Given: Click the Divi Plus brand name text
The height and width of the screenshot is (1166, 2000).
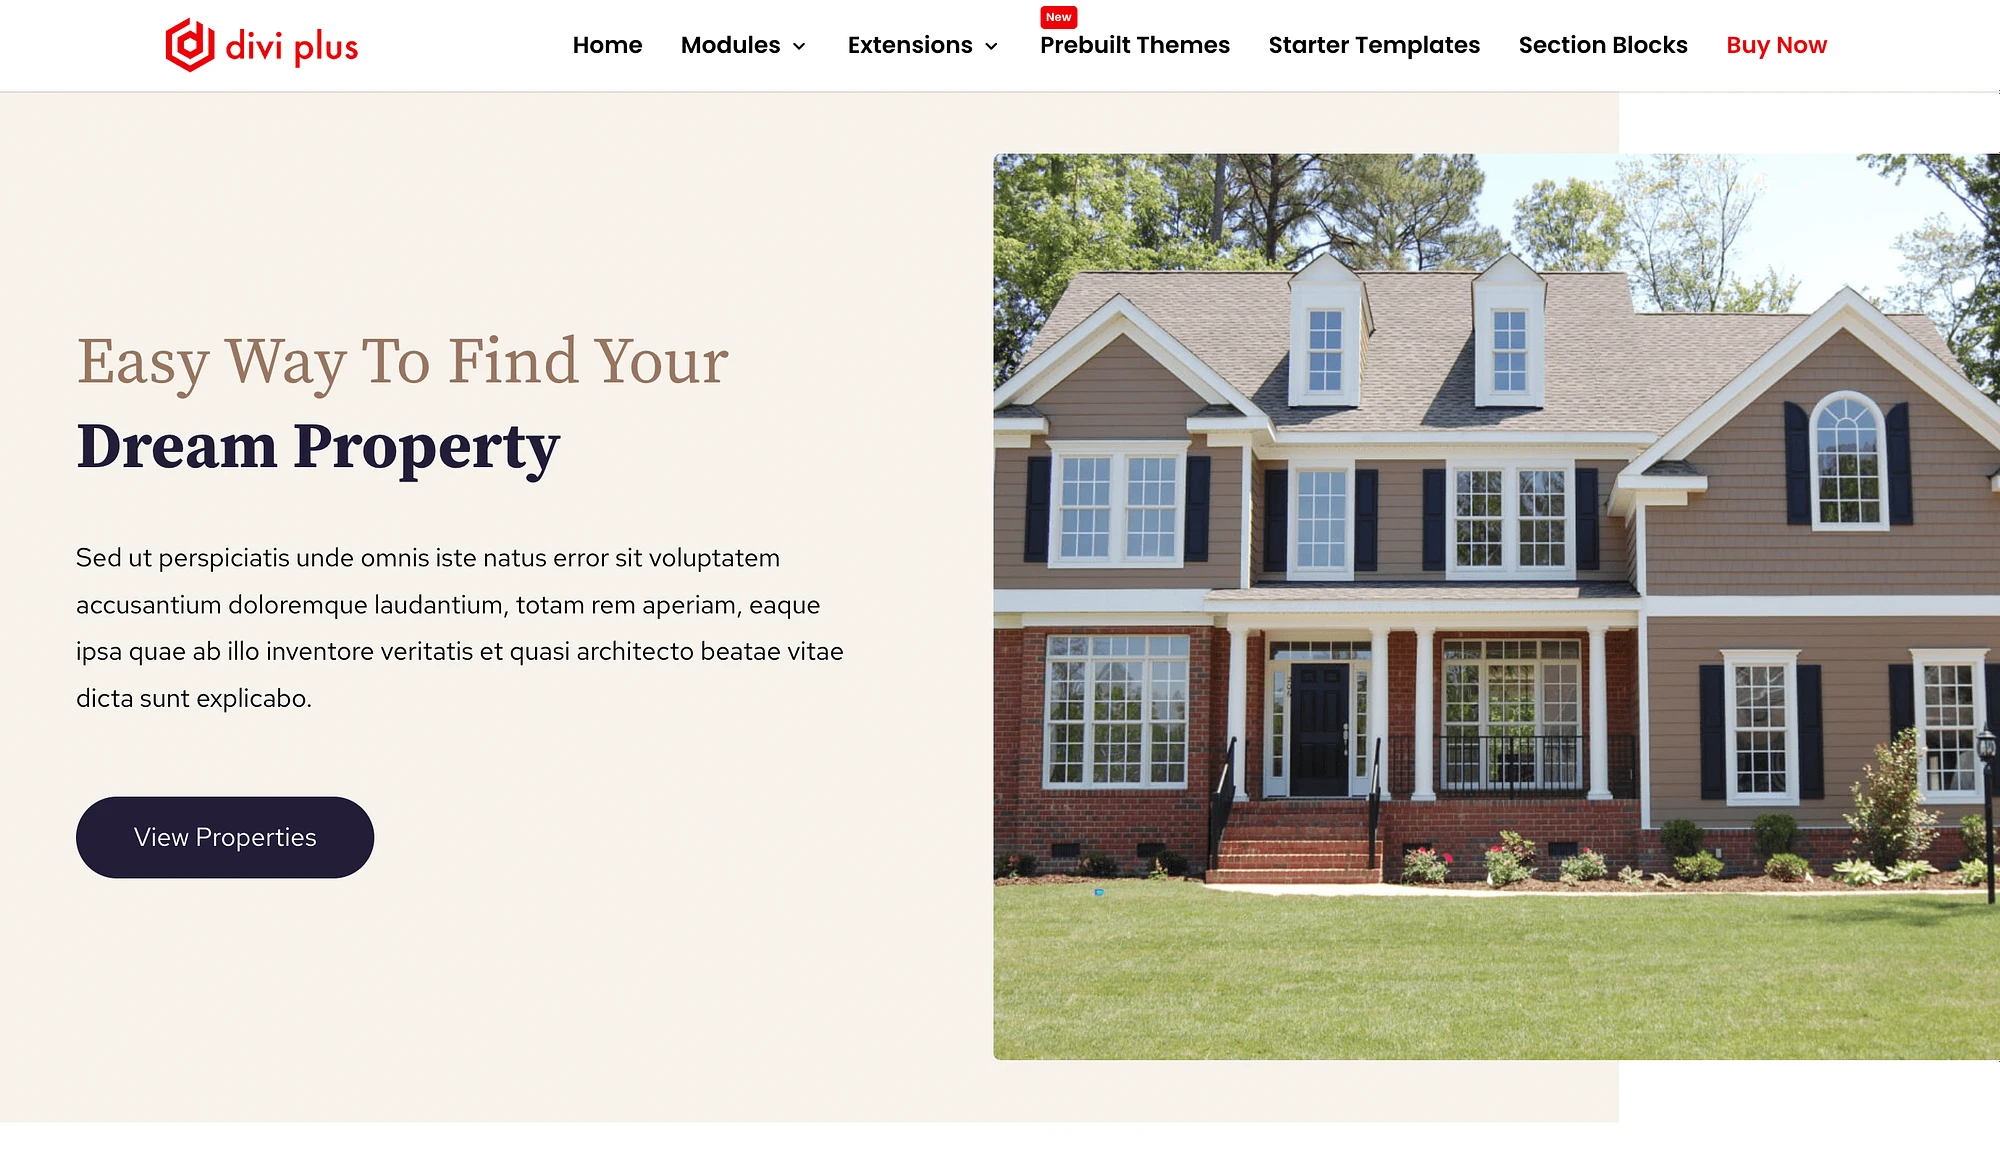Looking at the screenshot, I should [x=289, y=46].
